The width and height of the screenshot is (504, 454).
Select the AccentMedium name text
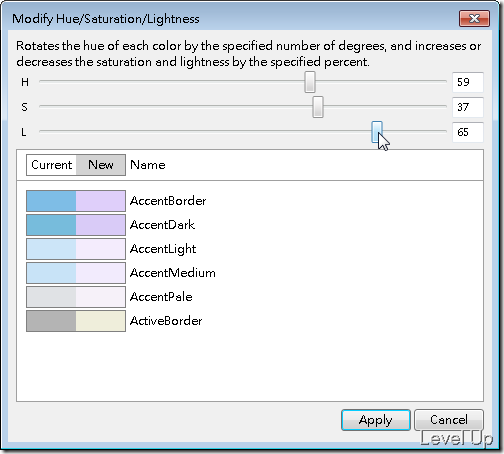[173, 273]
